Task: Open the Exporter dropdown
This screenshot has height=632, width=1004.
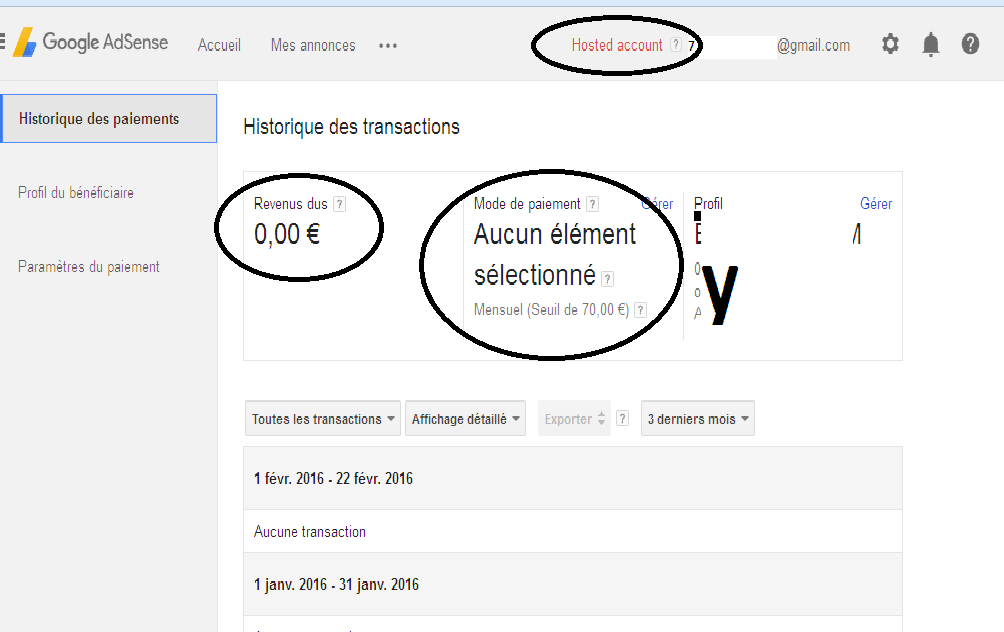Action: coord(574,419)
